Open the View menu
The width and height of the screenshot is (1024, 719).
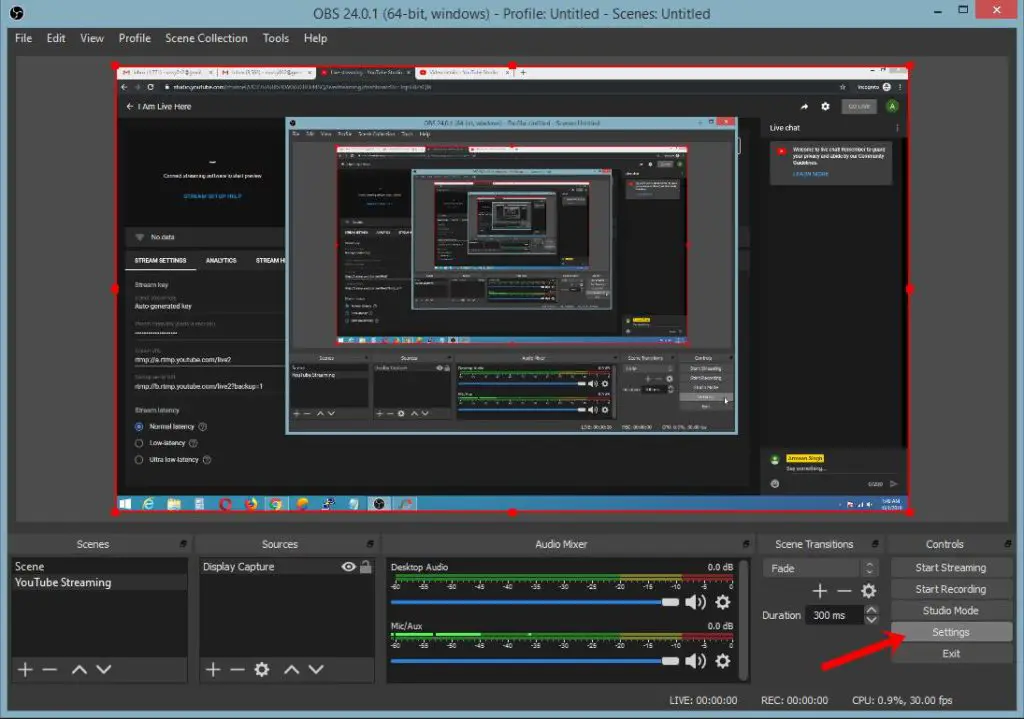(x=91, y=38)
